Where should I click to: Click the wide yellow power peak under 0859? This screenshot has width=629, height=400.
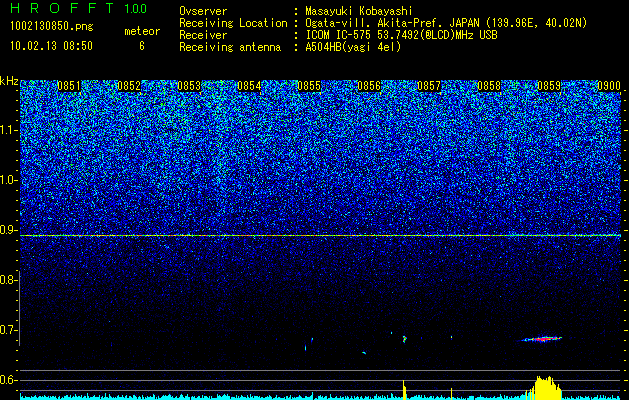[544, 388]
